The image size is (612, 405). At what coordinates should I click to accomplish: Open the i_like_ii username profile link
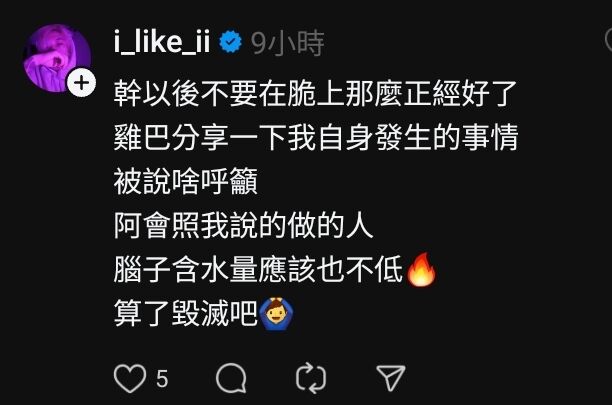point(162,41)
